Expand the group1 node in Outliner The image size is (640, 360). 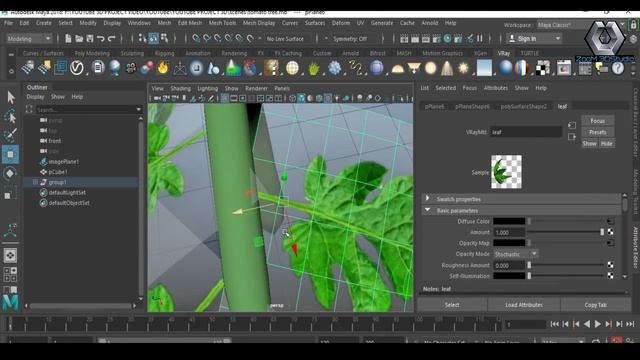[x=36, y=182]
